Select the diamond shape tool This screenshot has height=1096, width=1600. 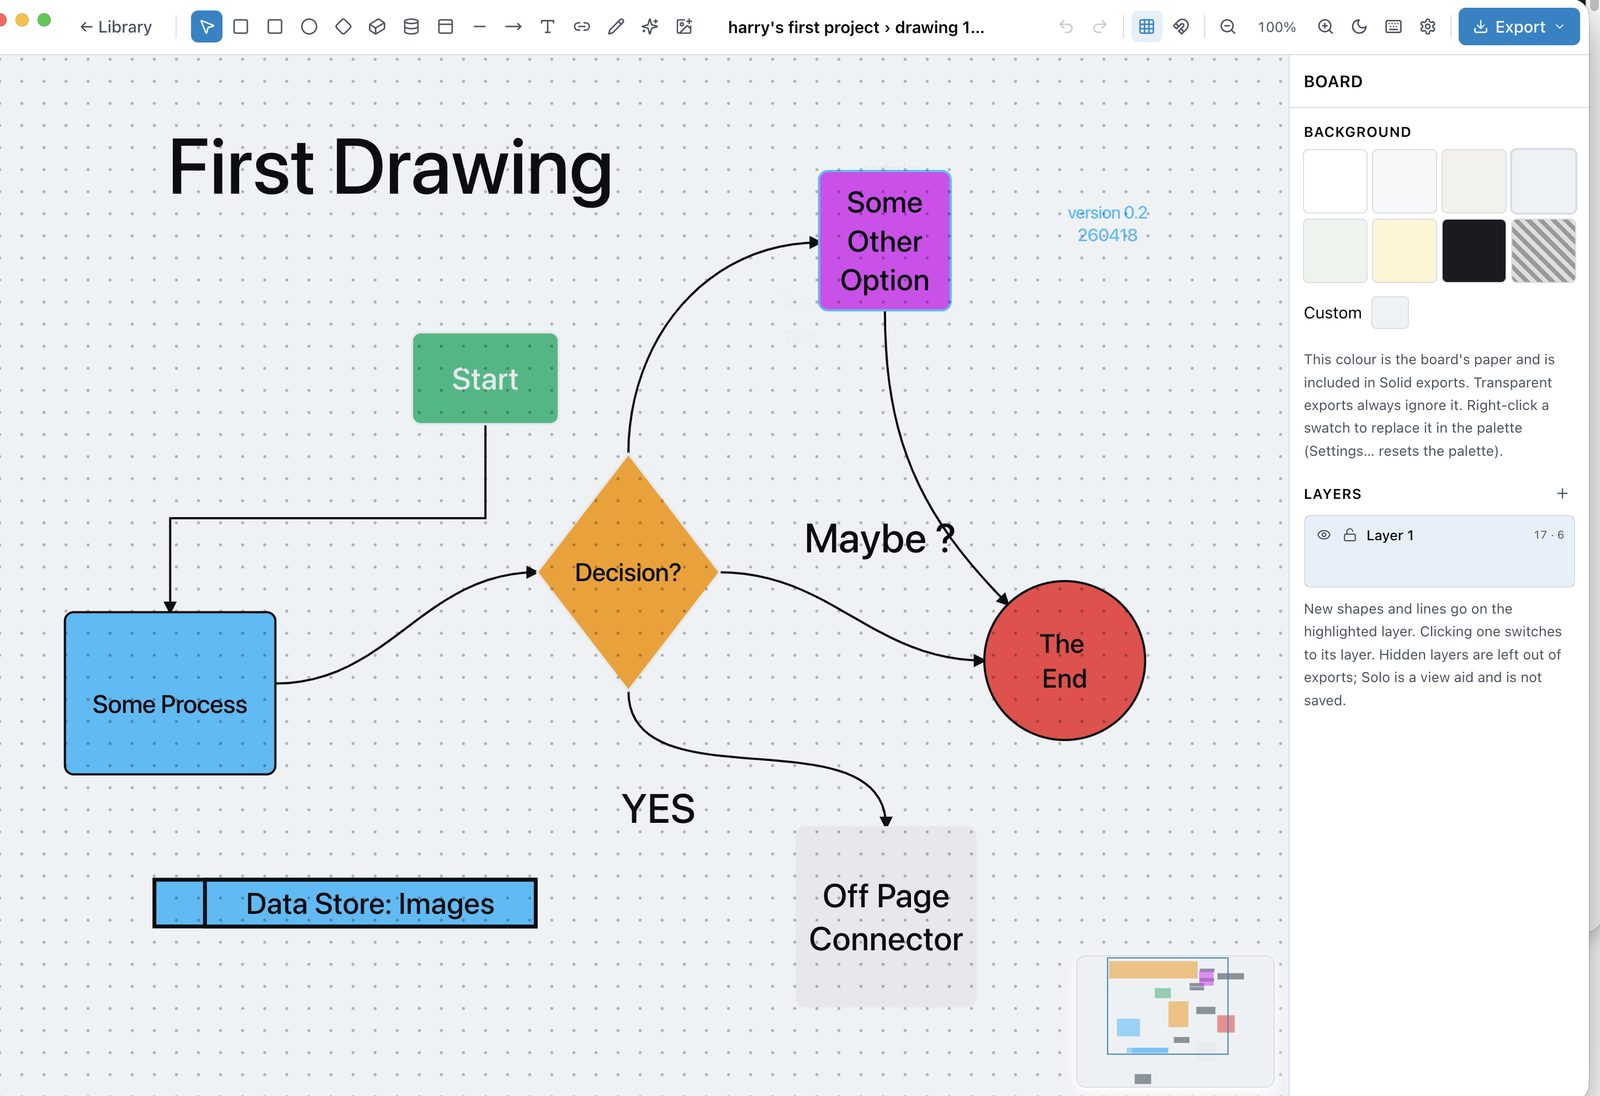point(343,27)
